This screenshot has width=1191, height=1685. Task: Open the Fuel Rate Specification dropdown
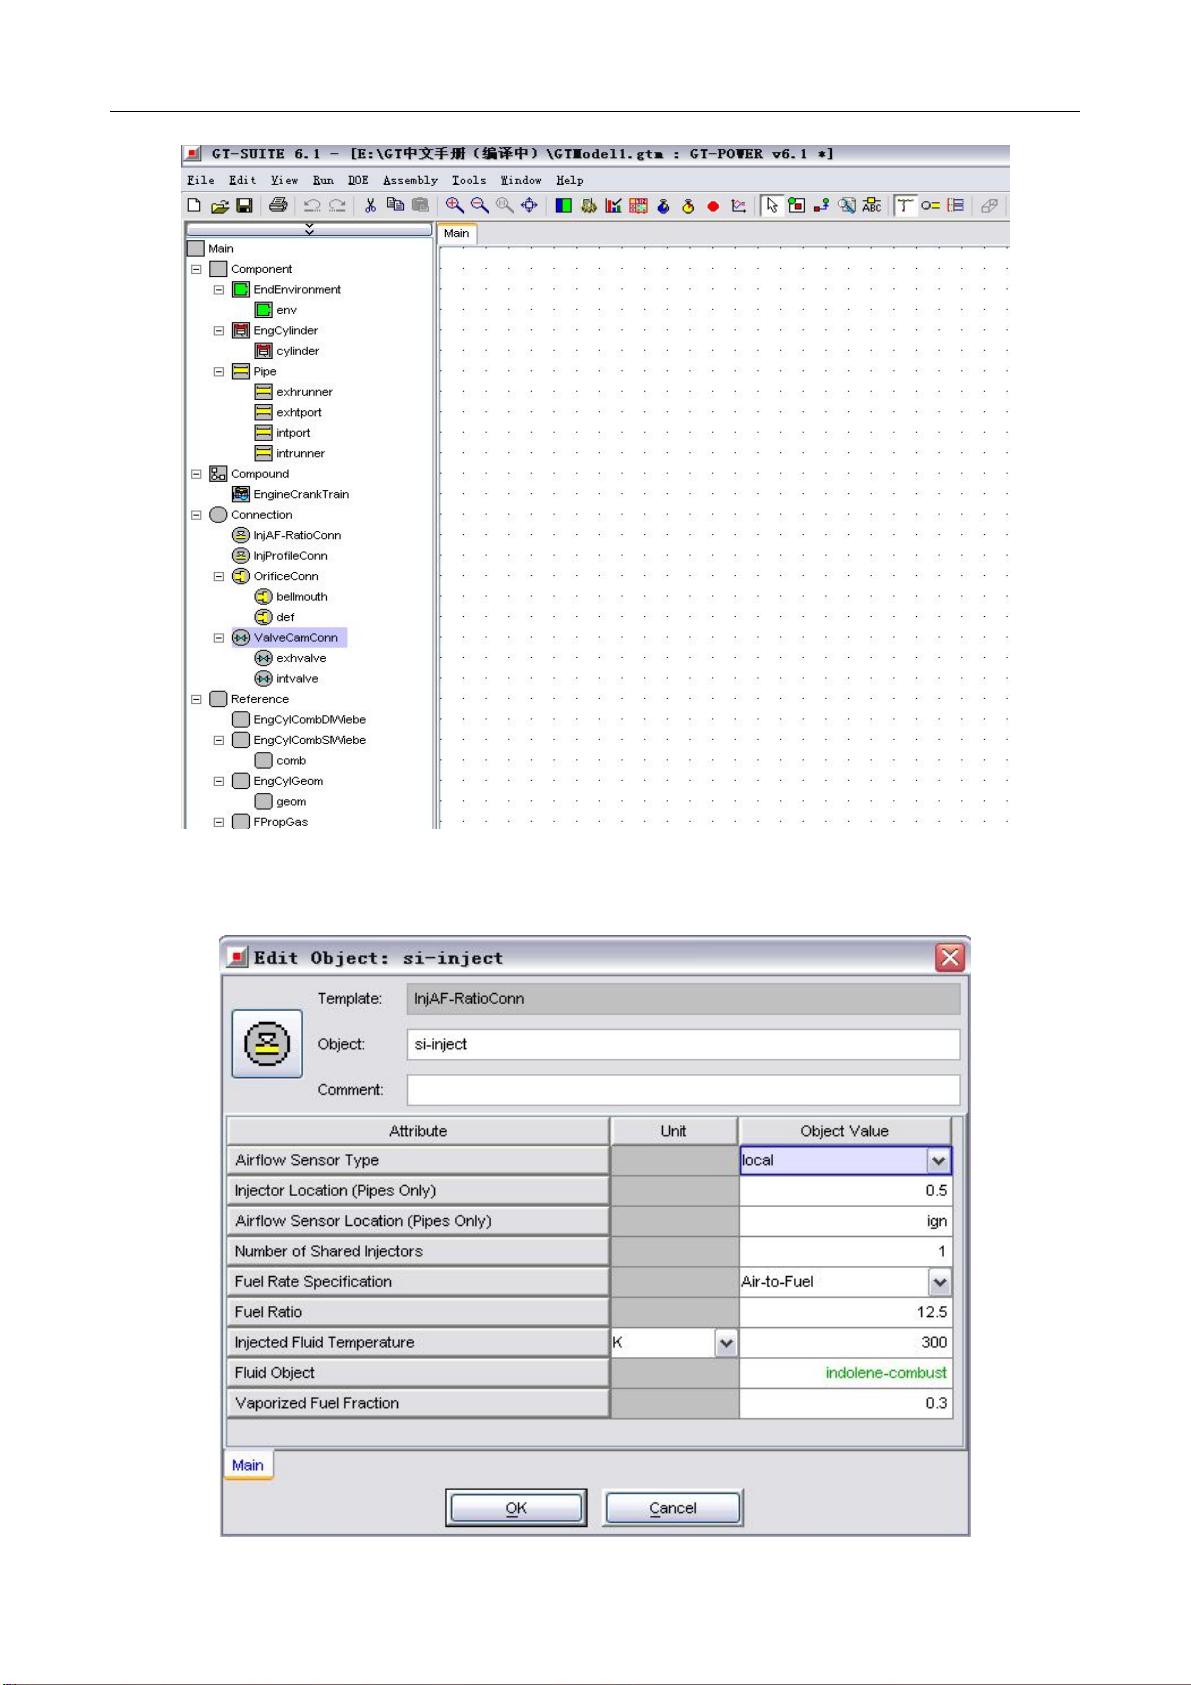tap(938, 1282)
